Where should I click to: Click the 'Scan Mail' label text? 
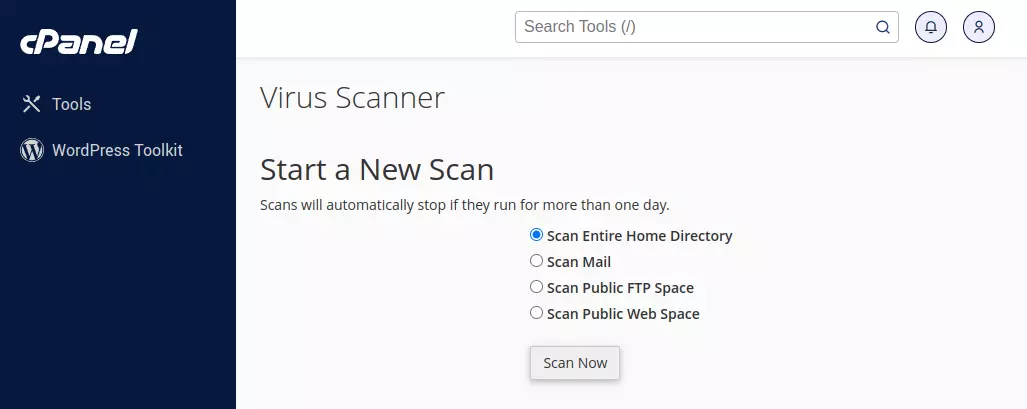tap(579, 262)
